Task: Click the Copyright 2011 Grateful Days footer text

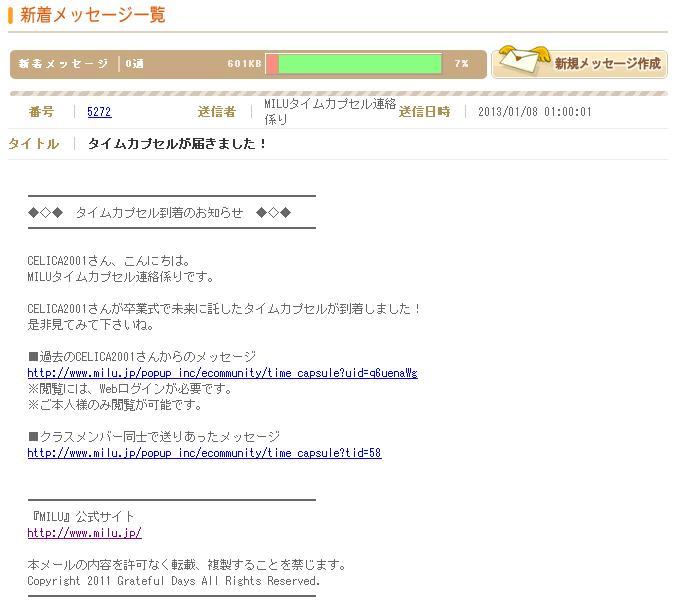Action: pyautogui.click(x=173, y=581)
